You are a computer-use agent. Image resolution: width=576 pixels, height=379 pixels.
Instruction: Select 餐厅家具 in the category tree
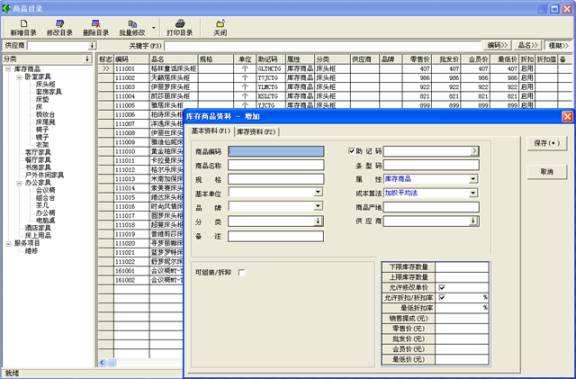click(38, 160)
